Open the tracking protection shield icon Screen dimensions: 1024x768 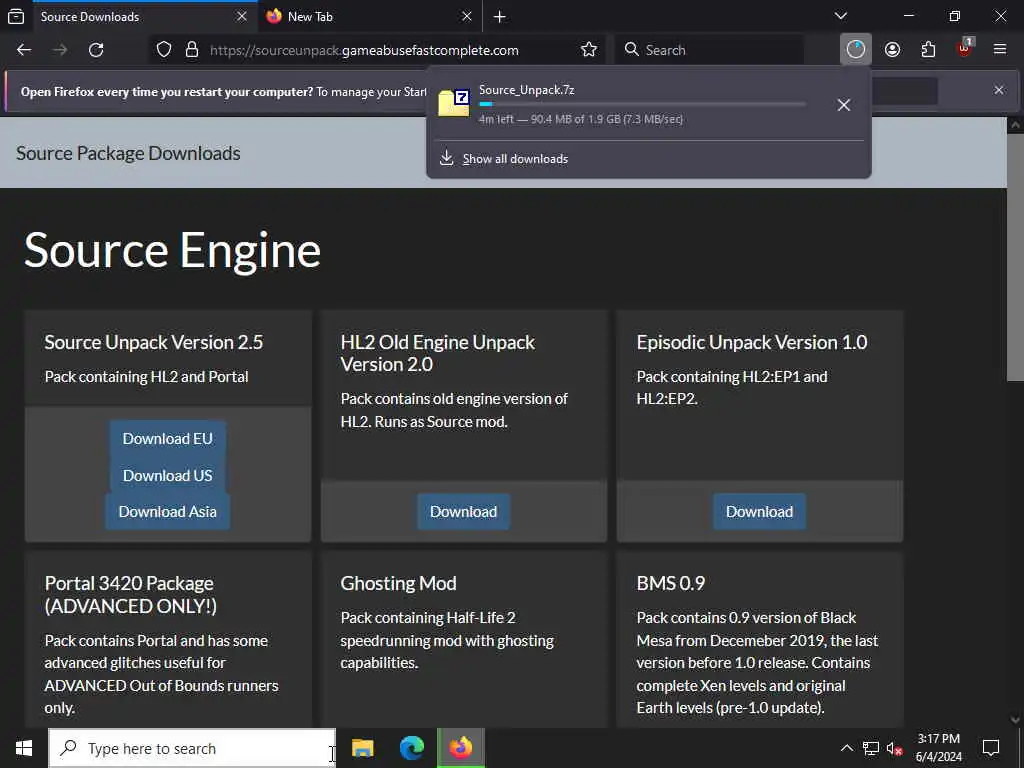164,50
